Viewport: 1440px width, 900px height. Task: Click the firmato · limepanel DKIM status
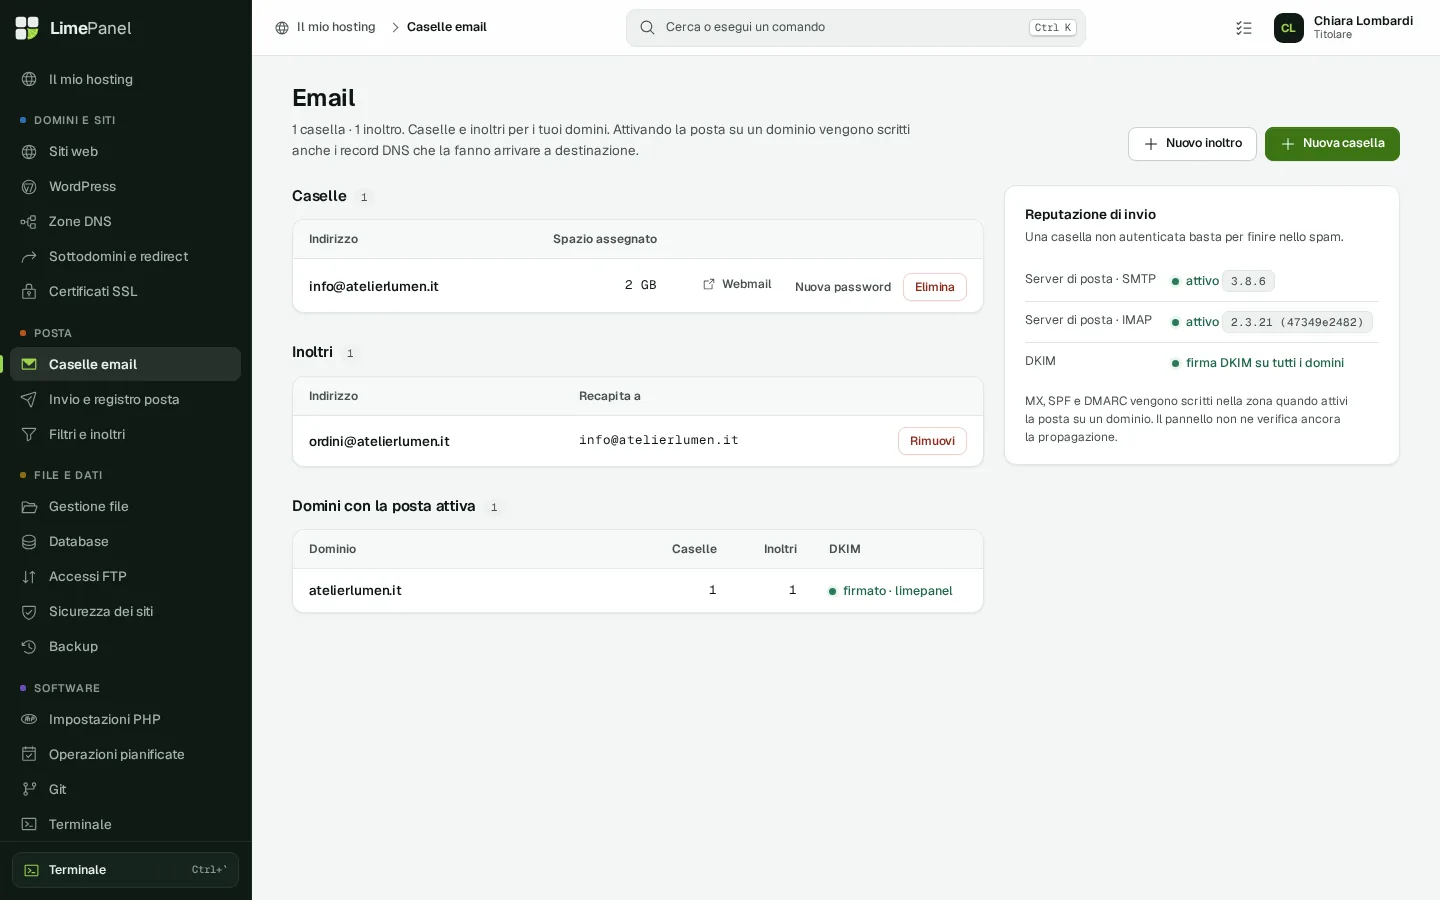click(891, 591)
